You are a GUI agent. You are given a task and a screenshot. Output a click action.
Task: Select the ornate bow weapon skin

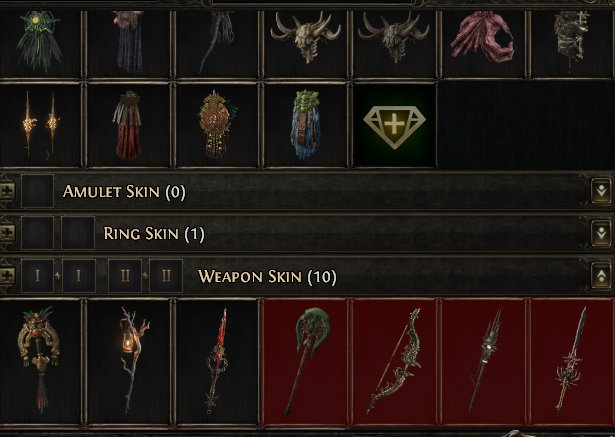pos(394,361)
